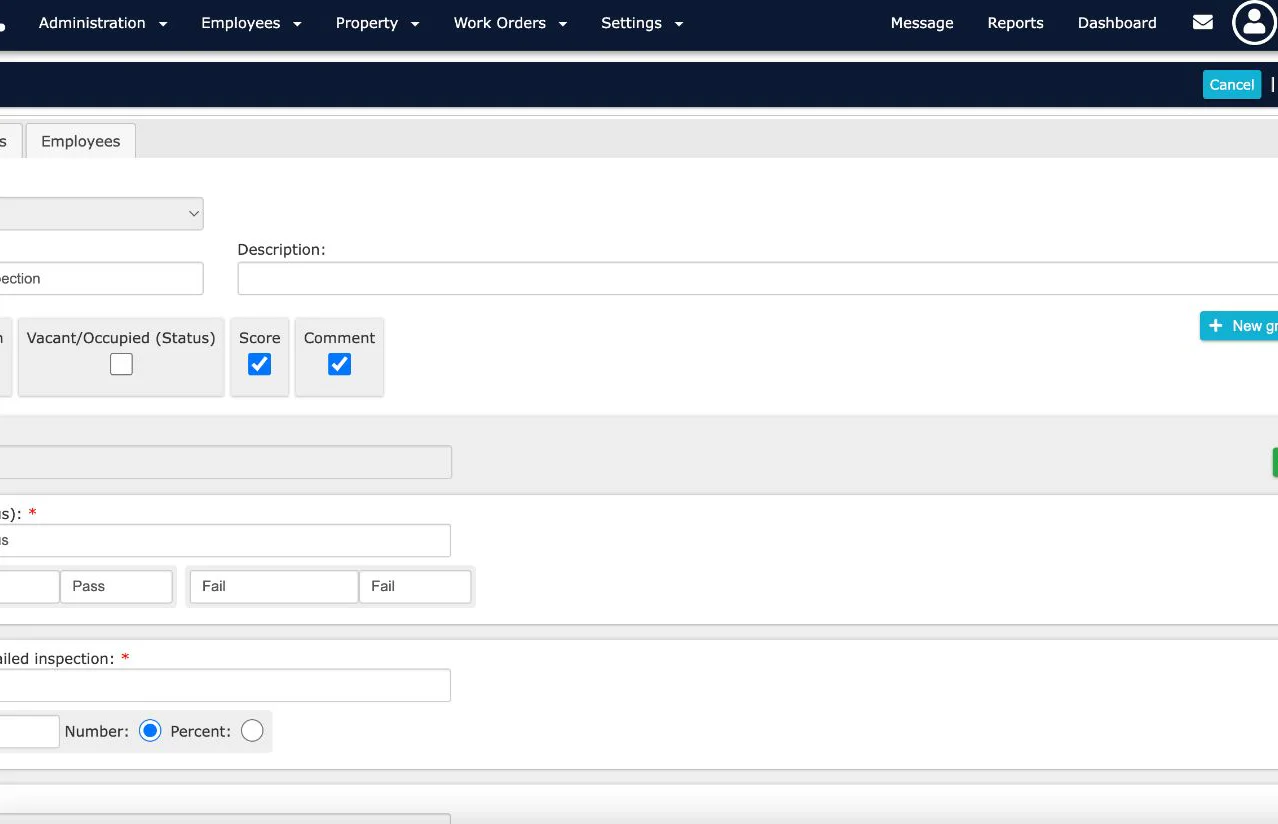Click the Settings dropdown caret

coord(679,24)
